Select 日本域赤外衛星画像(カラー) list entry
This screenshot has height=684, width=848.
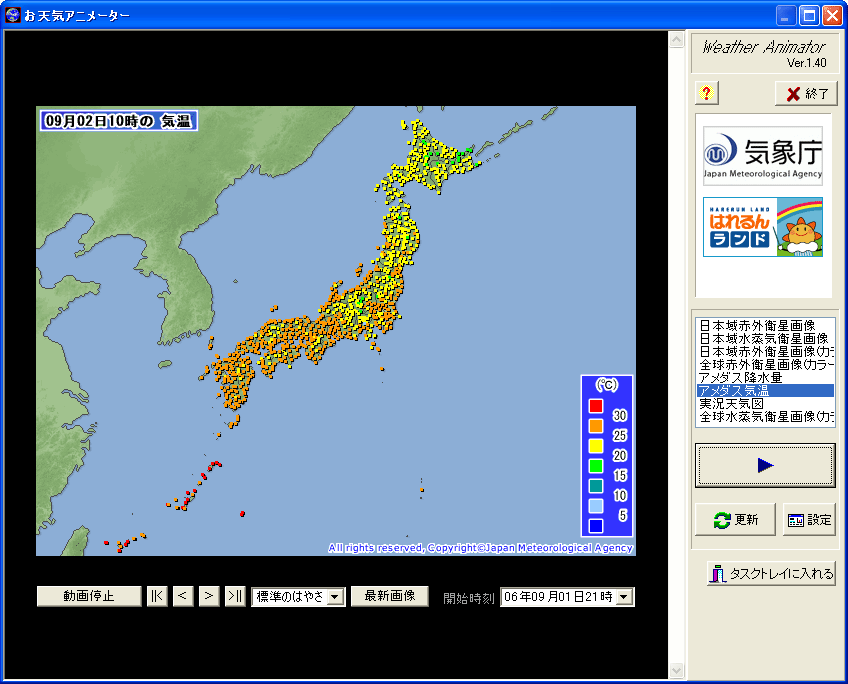click(766, 351)
